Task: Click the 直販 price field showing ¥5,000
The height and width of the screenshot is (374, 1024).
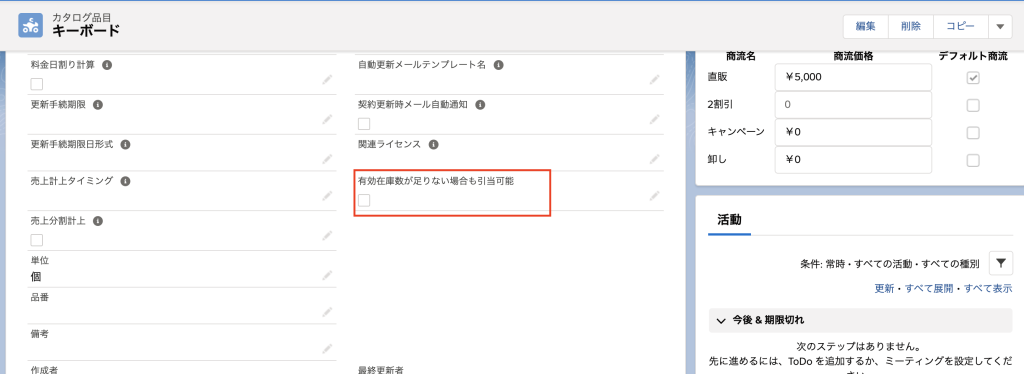Action: tap(853, 77)
